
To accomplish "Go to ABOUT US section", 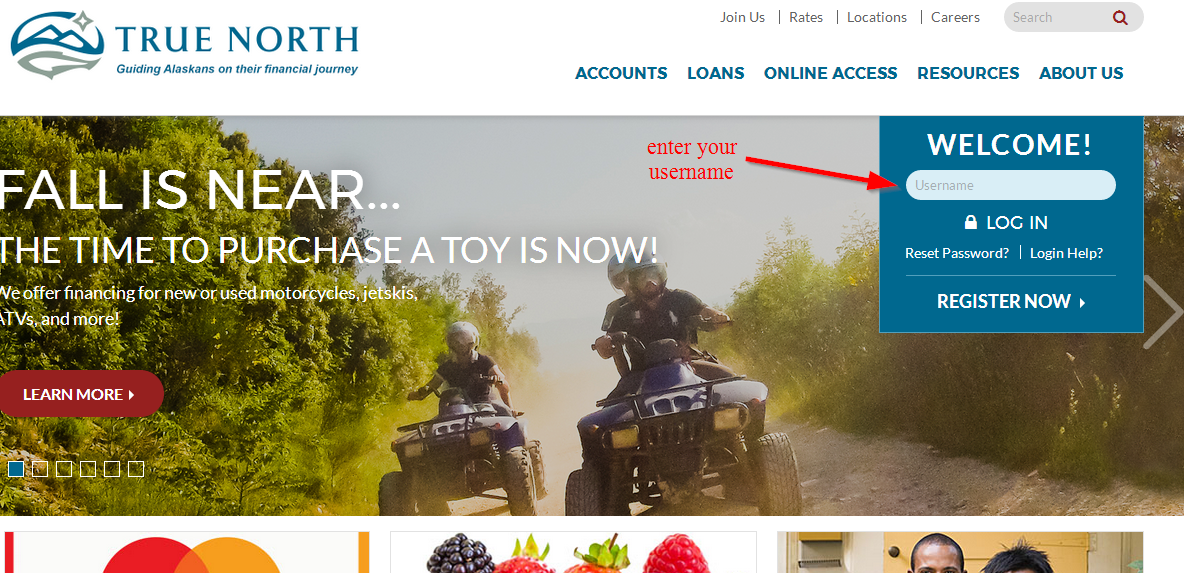I will 1081,73.
